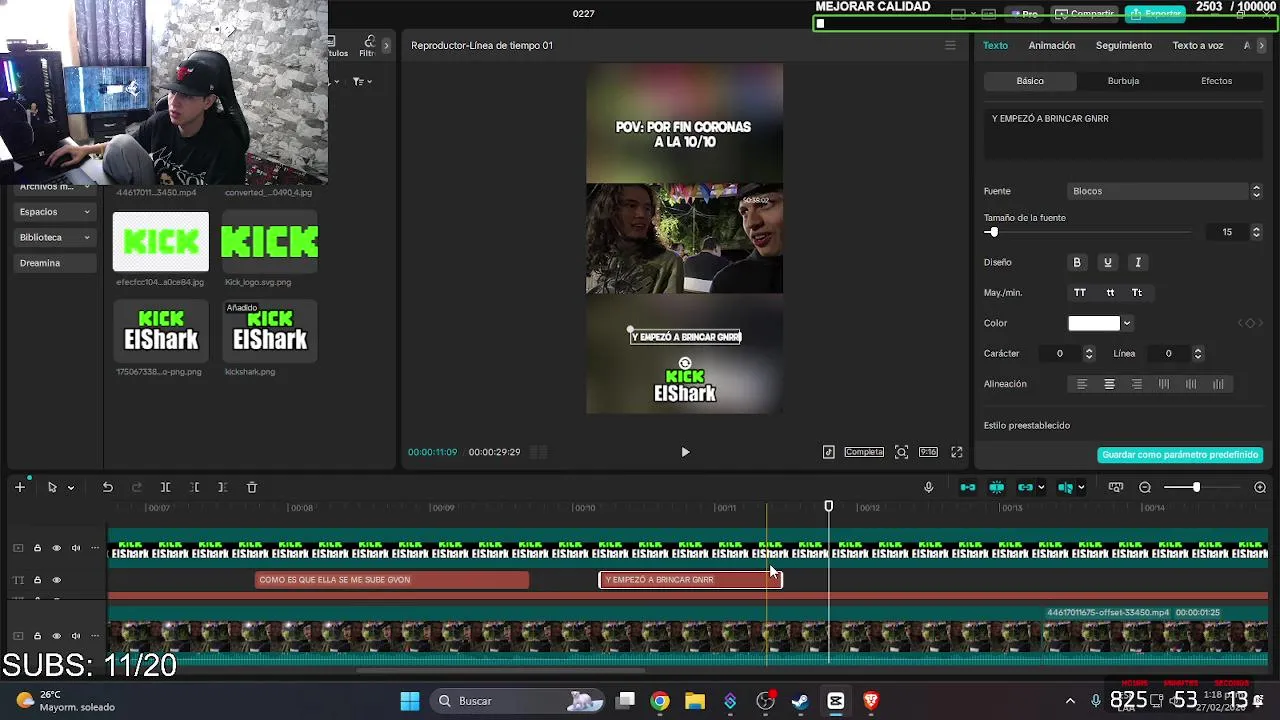Viewport: 1280px width, 720px height.
Task: Click the playhead marker on the ruler
Action: coord(828,507)
